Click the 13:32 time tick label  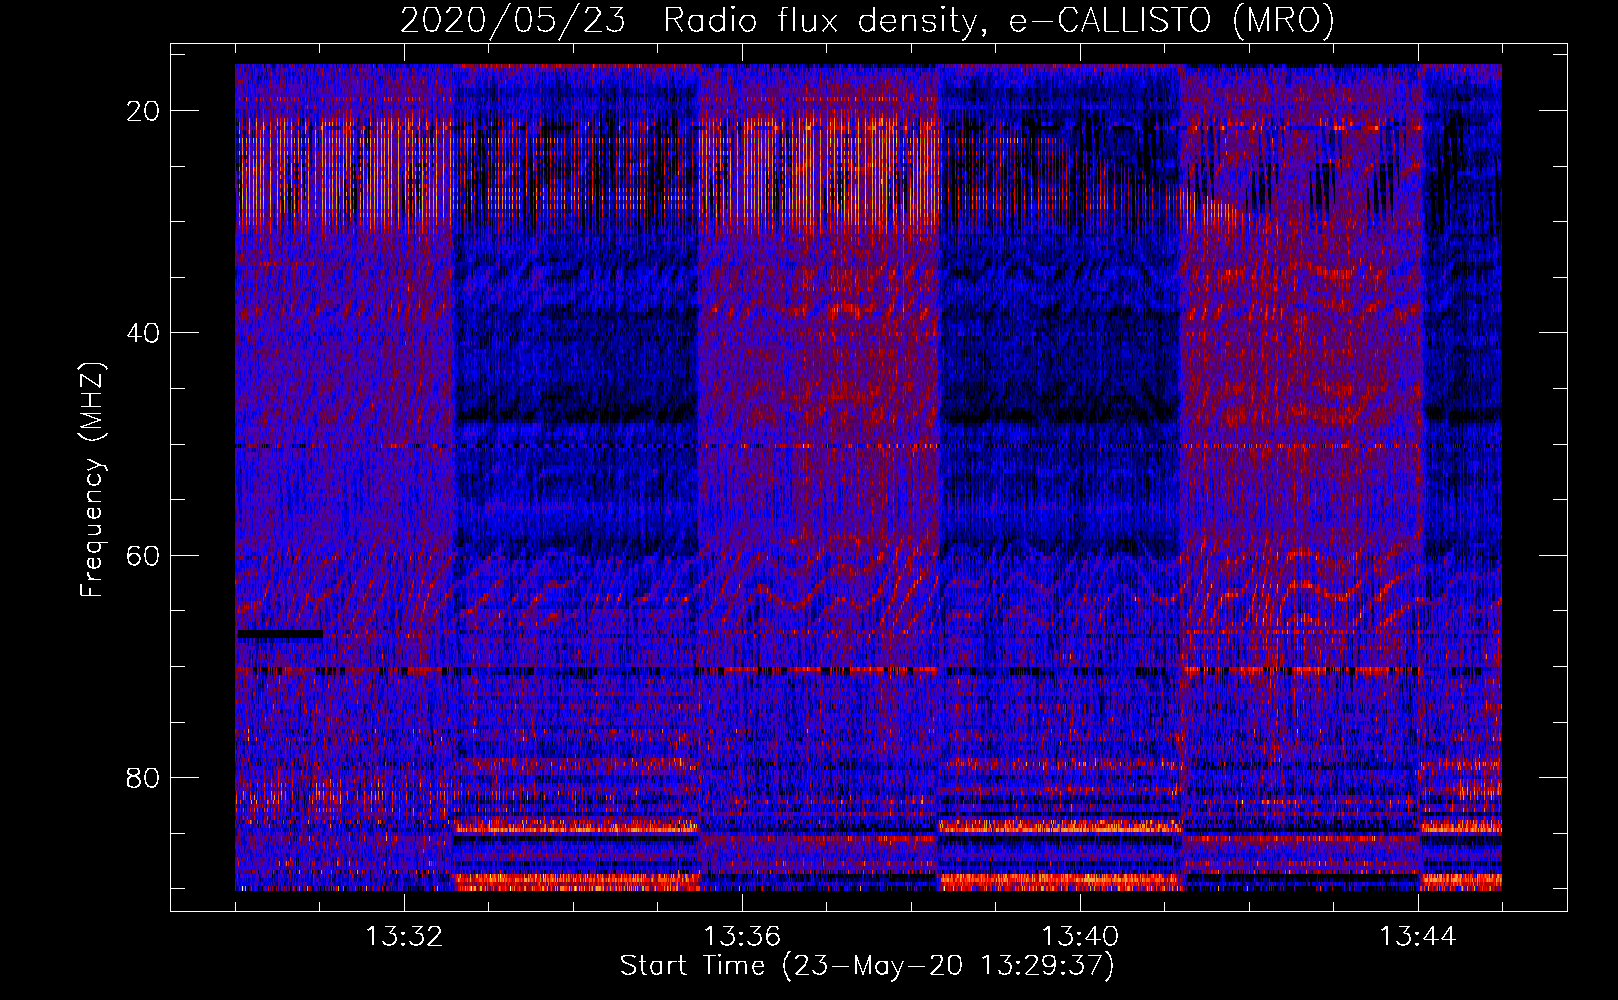coord(404,937)
